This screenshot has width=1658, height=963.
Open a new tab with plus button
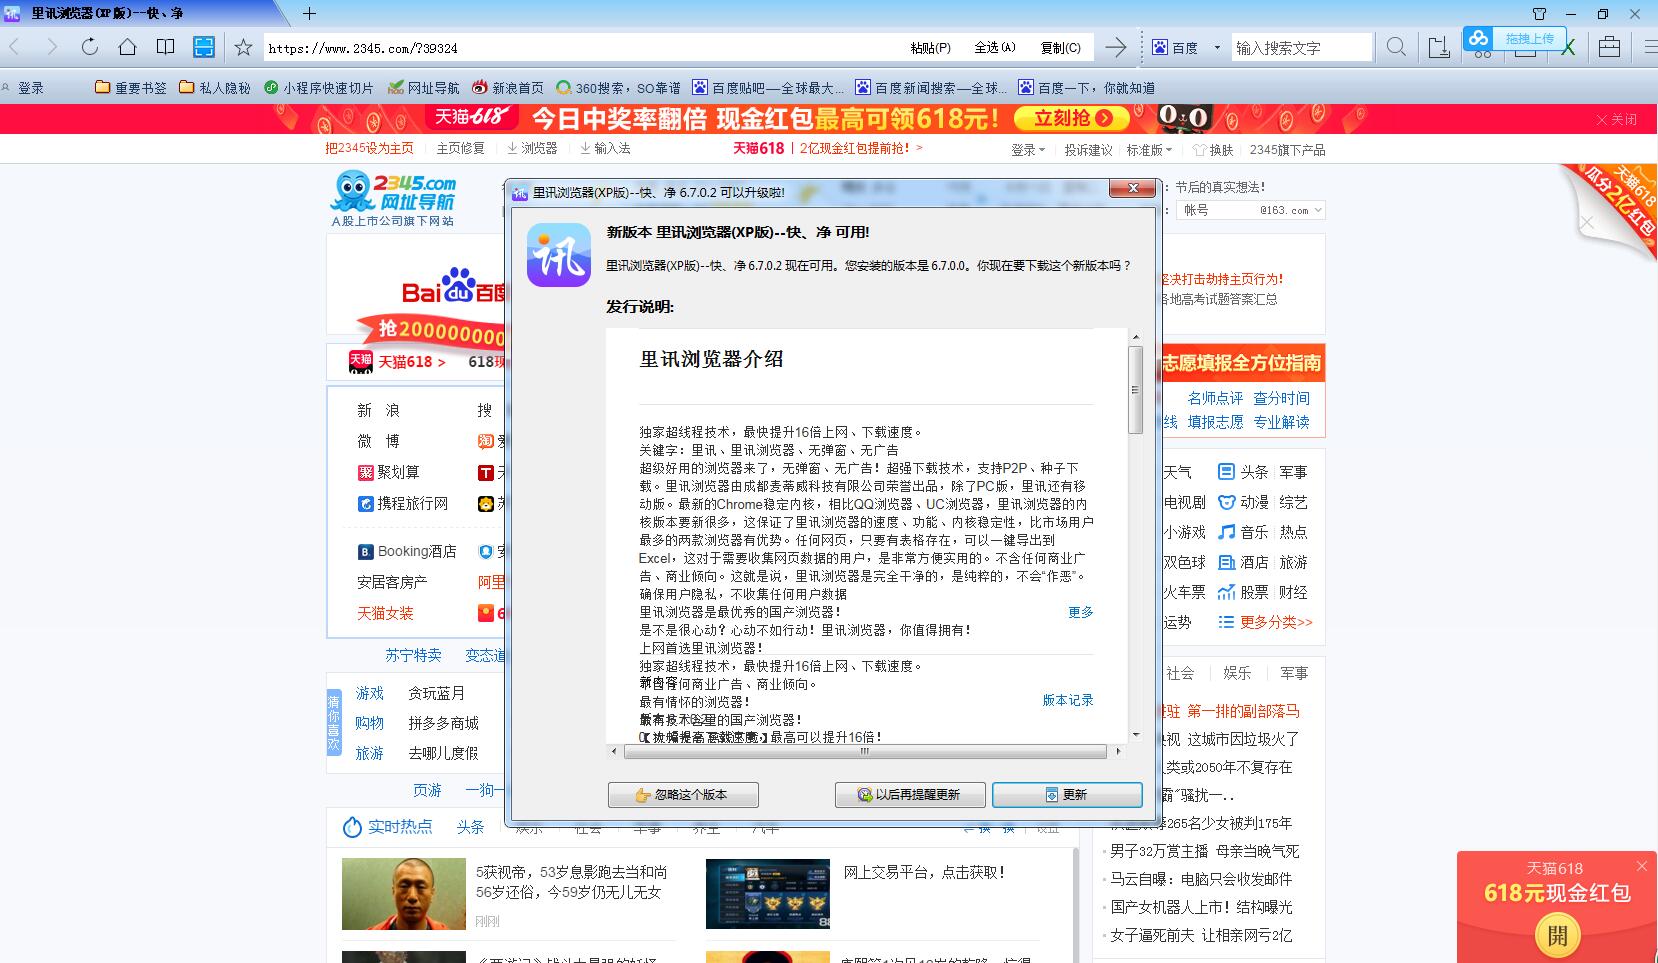pos(310,14)
